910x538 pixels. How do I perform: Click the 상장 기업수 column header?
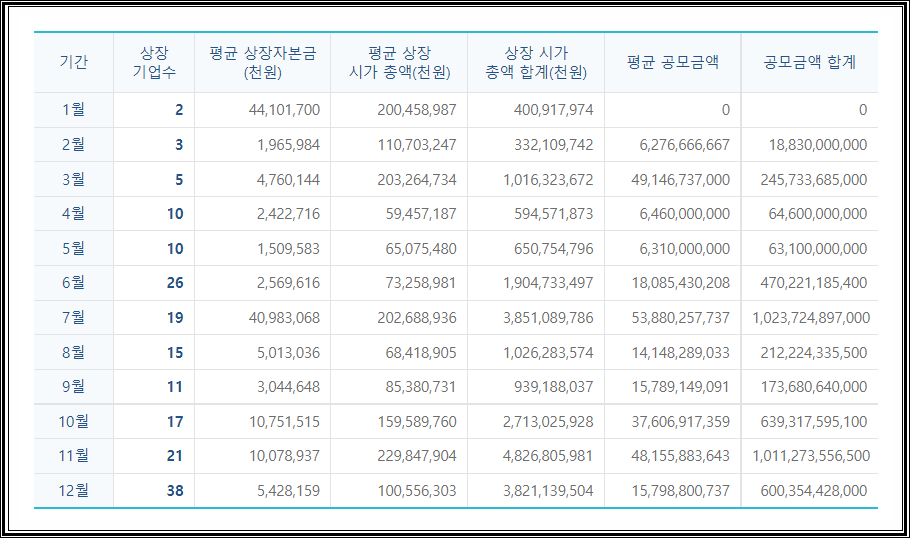(x=154, y=62)
